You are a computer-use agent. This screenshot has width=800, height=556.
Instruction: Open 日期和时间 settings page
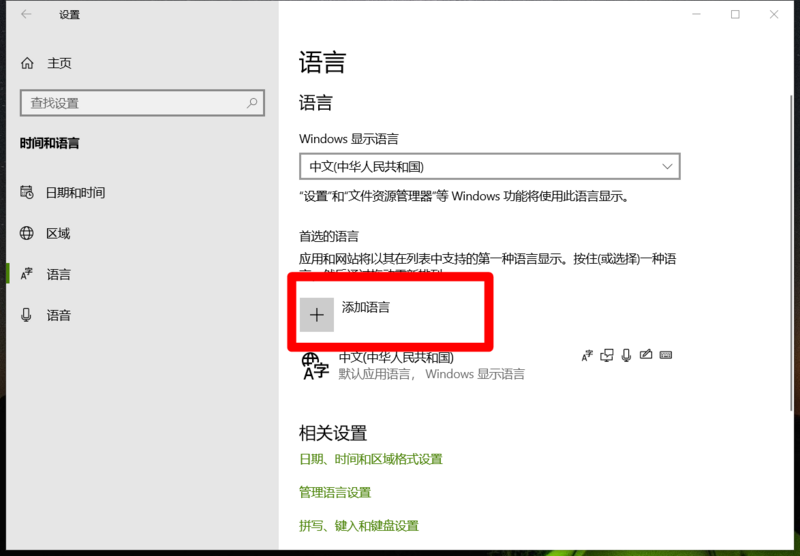(76, 192)
